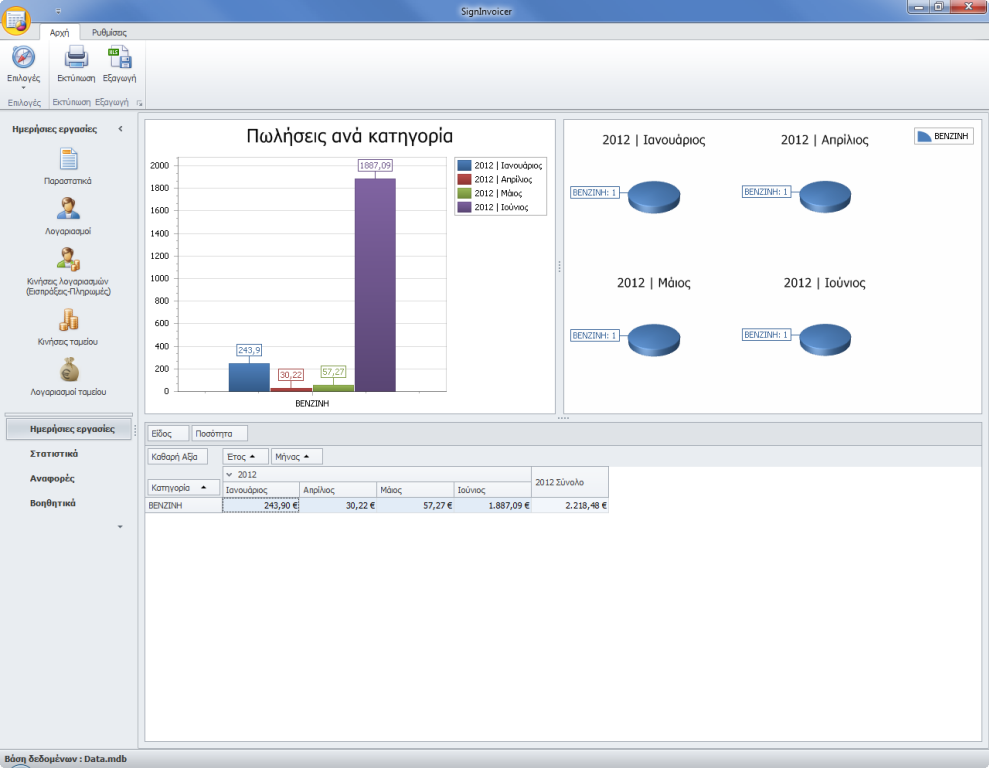Select cell 1.887,09 €
Image resolution: width=989 pixels, height=768 pixels.
(x=493, y=506)
